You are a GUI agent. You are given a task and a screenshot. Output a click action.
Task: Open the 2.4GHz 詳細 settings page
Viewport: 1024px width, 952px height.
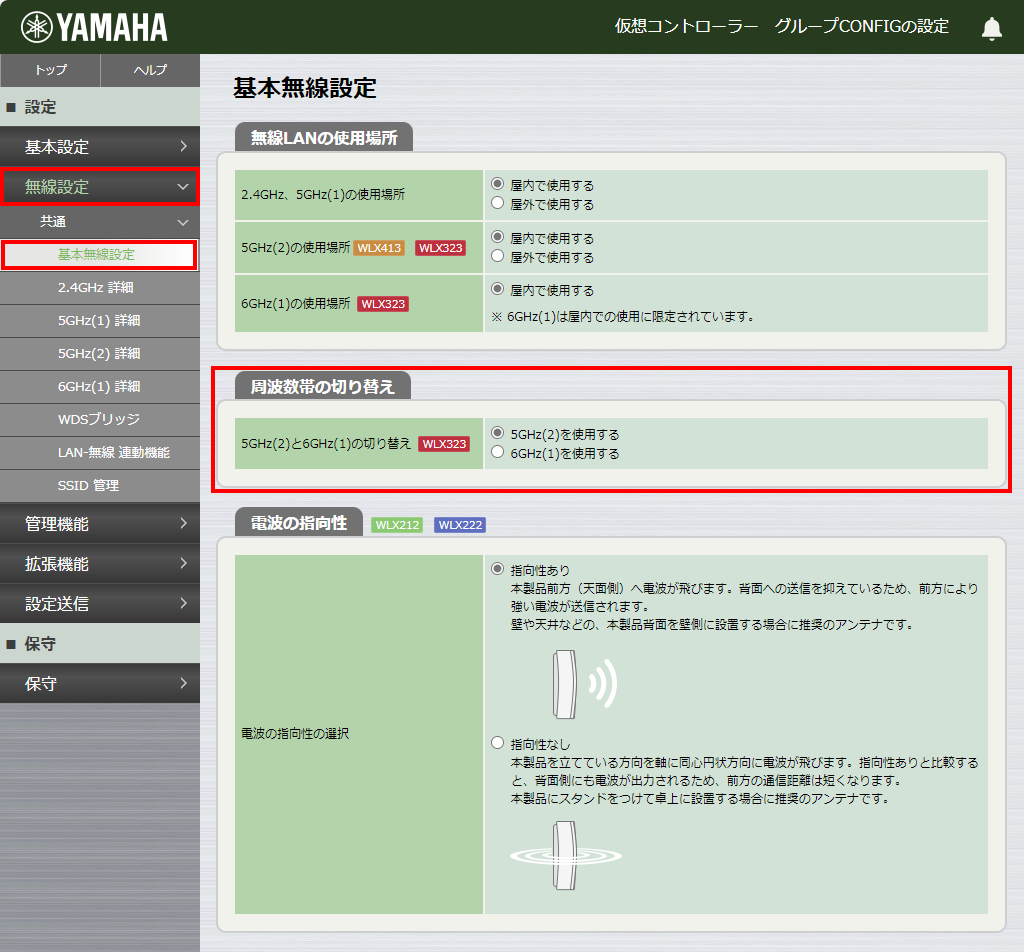coord(99,288)
